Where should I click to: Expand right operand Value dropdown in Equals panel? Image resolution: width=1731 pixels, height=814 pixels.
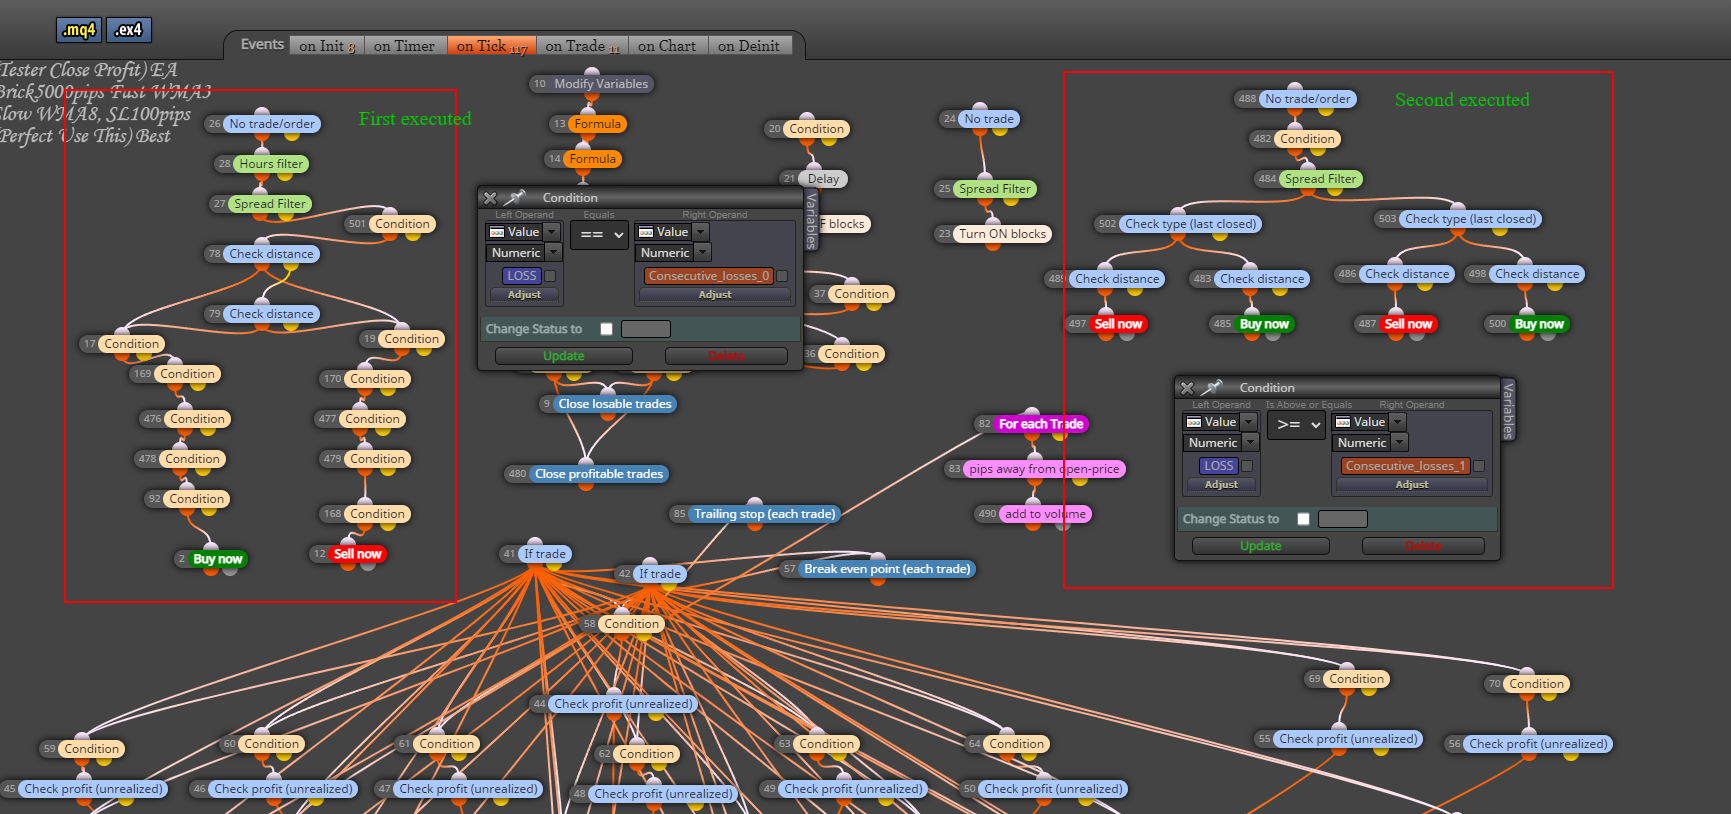click(x=701, y=232)
